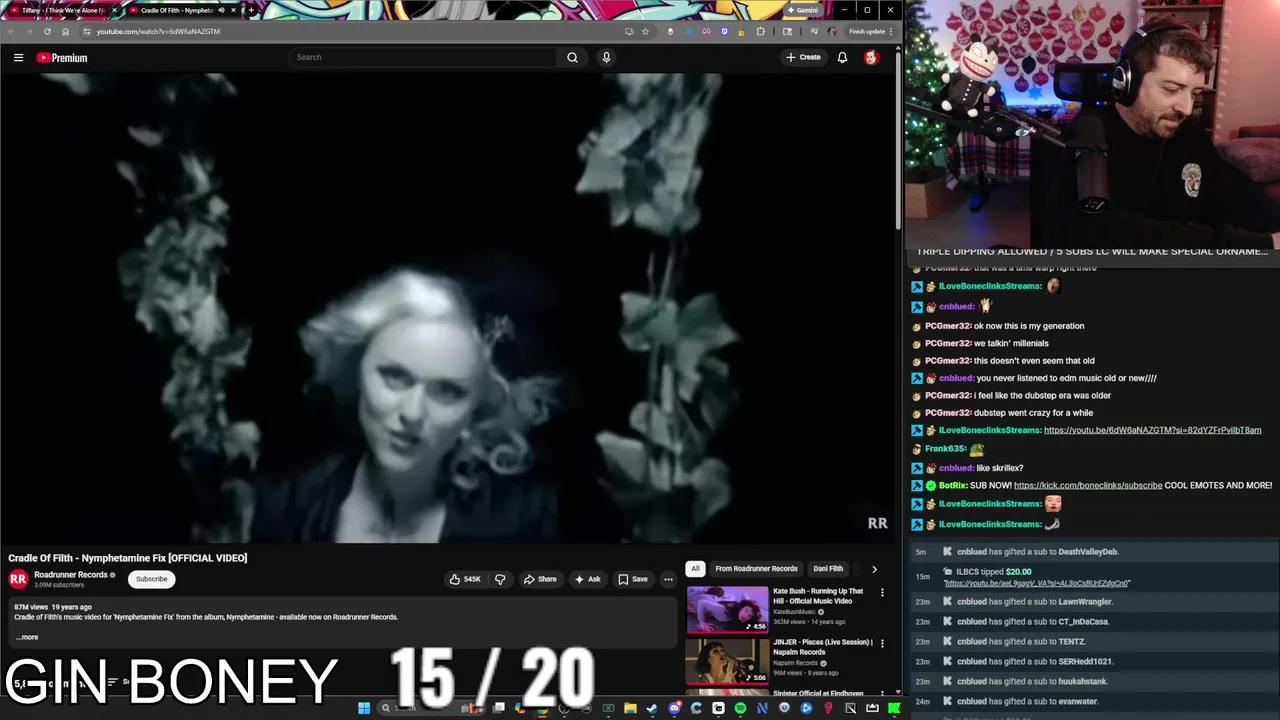Open Steam from the taskbar

(652, 708)
